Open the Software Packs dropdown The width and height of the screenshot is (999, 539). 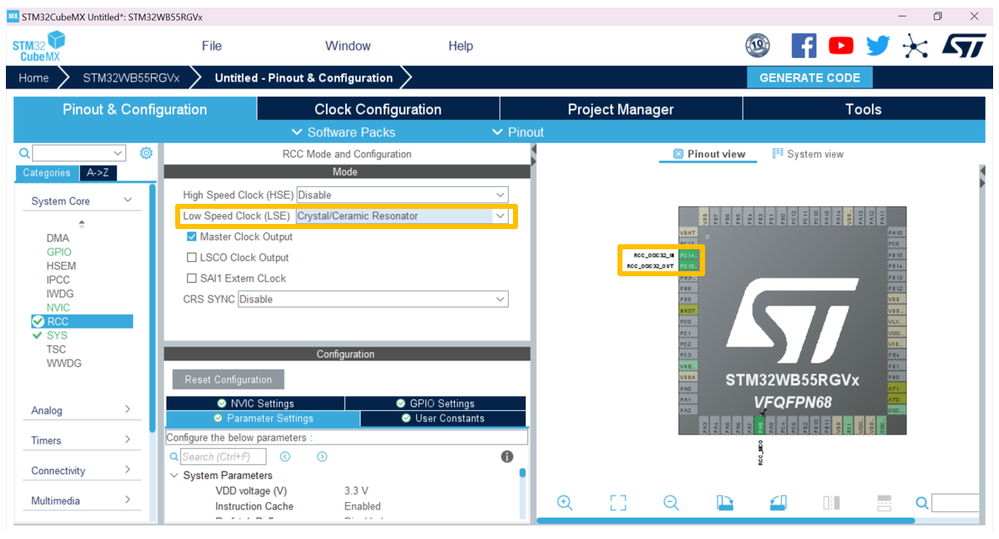point(343,133)
